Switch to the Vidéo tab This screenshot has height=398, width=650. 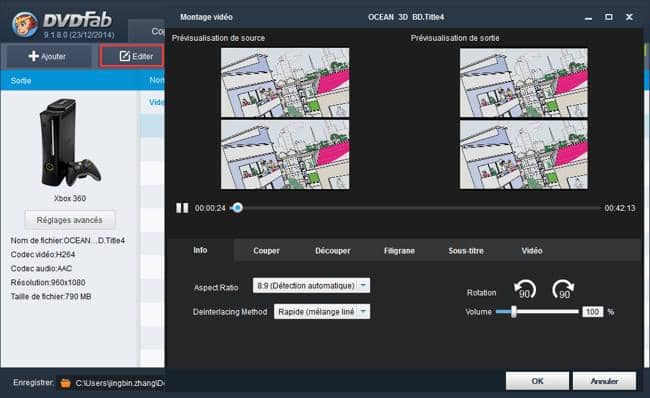point(532,250)
